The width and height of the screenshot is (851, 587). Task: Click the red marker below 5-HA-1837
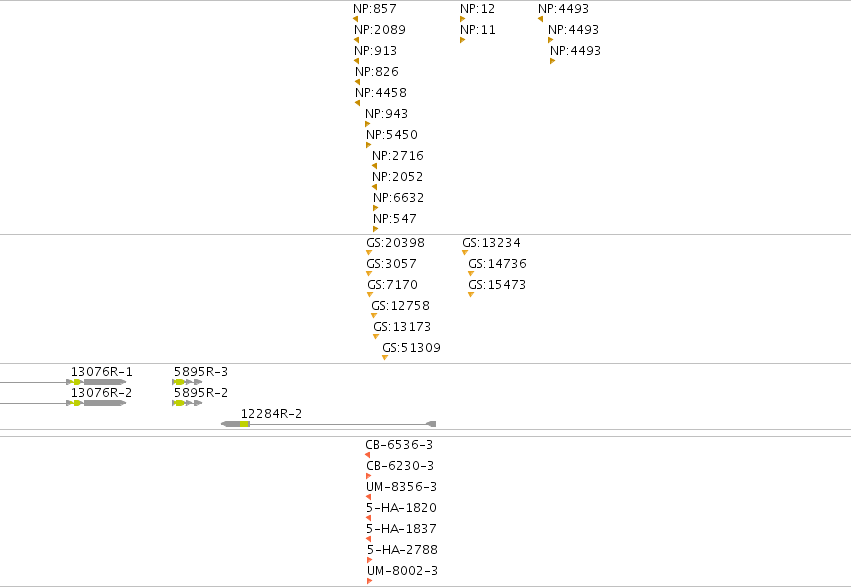click(x=369, y=539)
